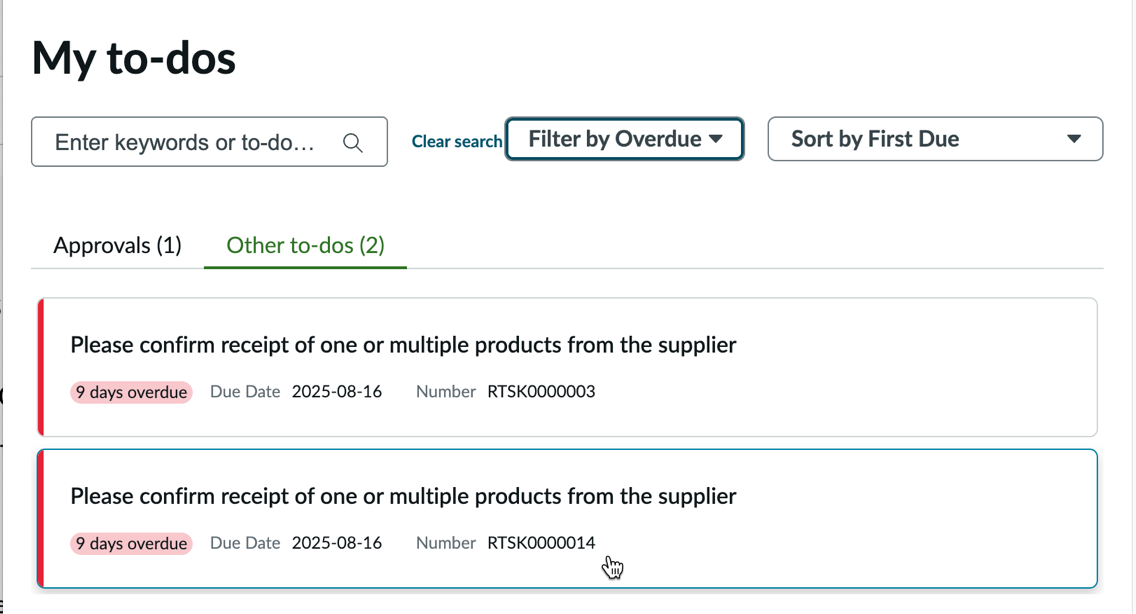Image resolution: width=1136 pixels, height=614 pixels.
Task: Click the Sort by First Due arrow
Action: [1074, 139]
